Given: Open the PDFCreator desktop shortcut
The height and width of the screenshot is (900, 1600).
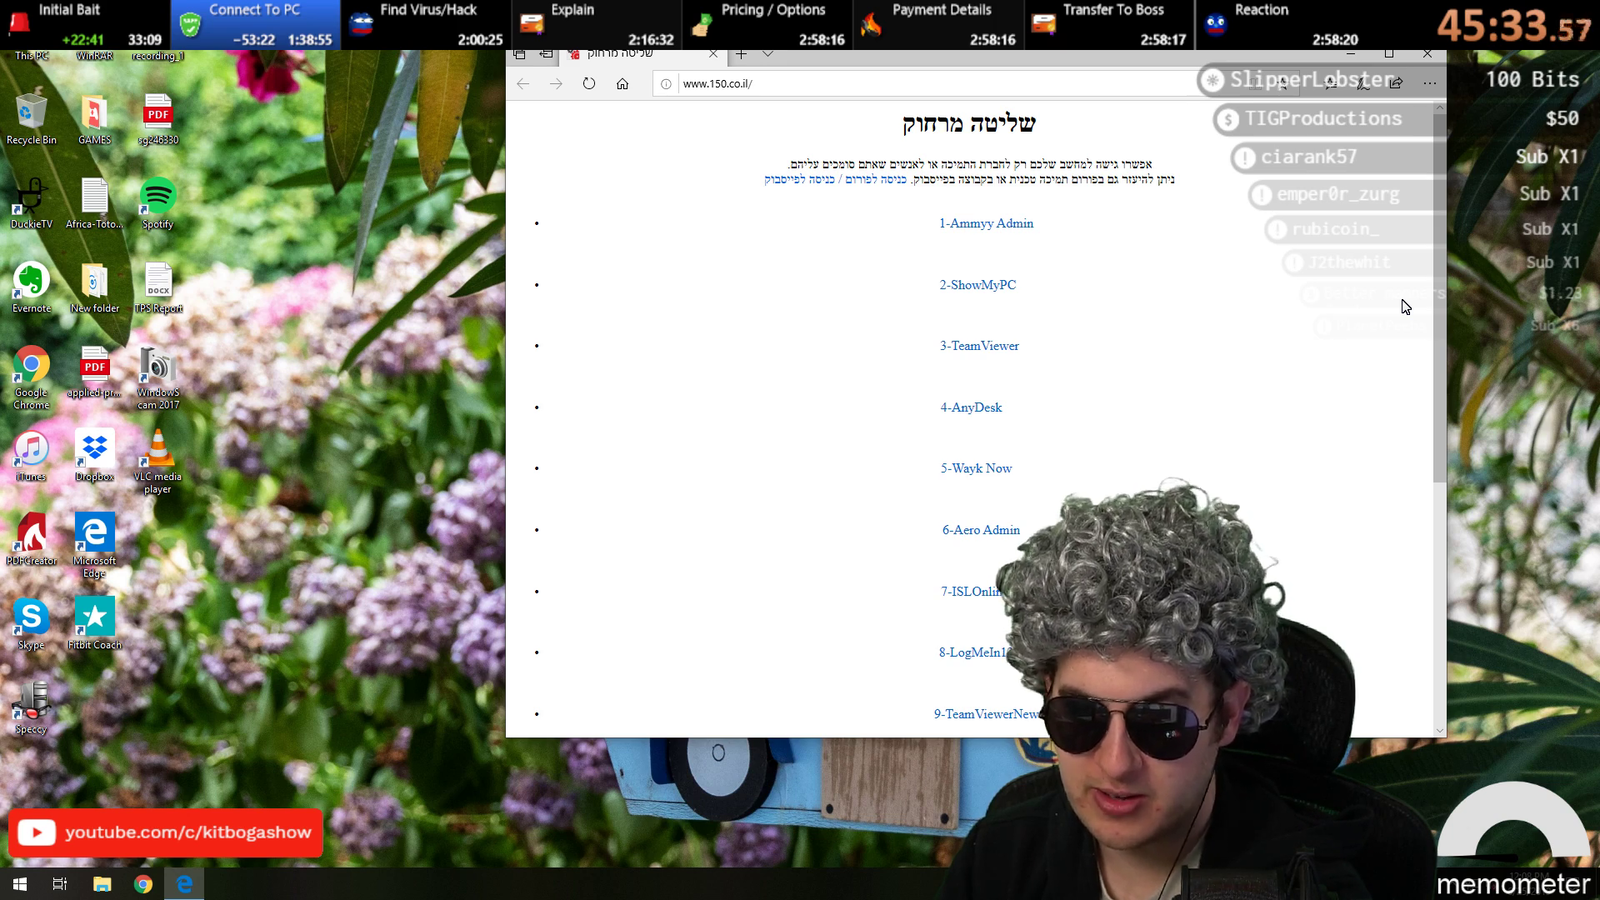Looking at the screenshot, I should (31, 539).
